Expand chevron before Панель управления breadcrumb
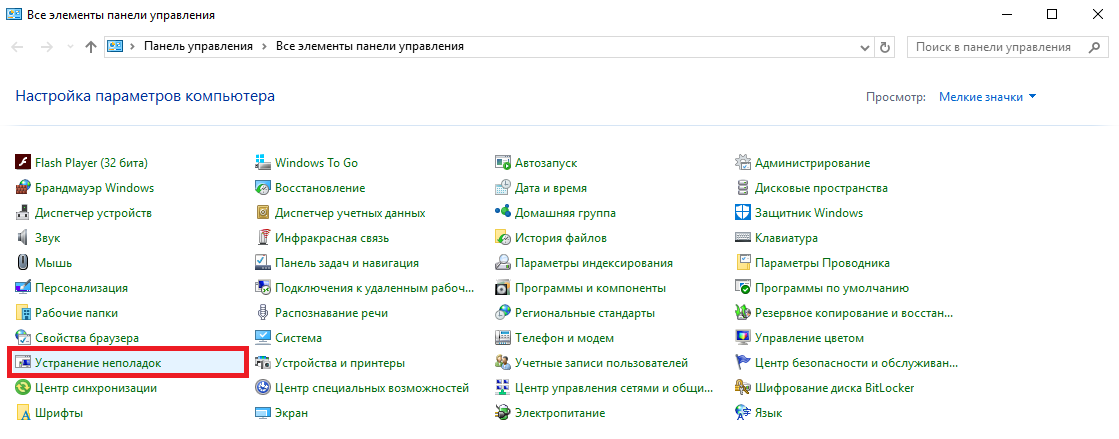 click(x=133, y=46)
